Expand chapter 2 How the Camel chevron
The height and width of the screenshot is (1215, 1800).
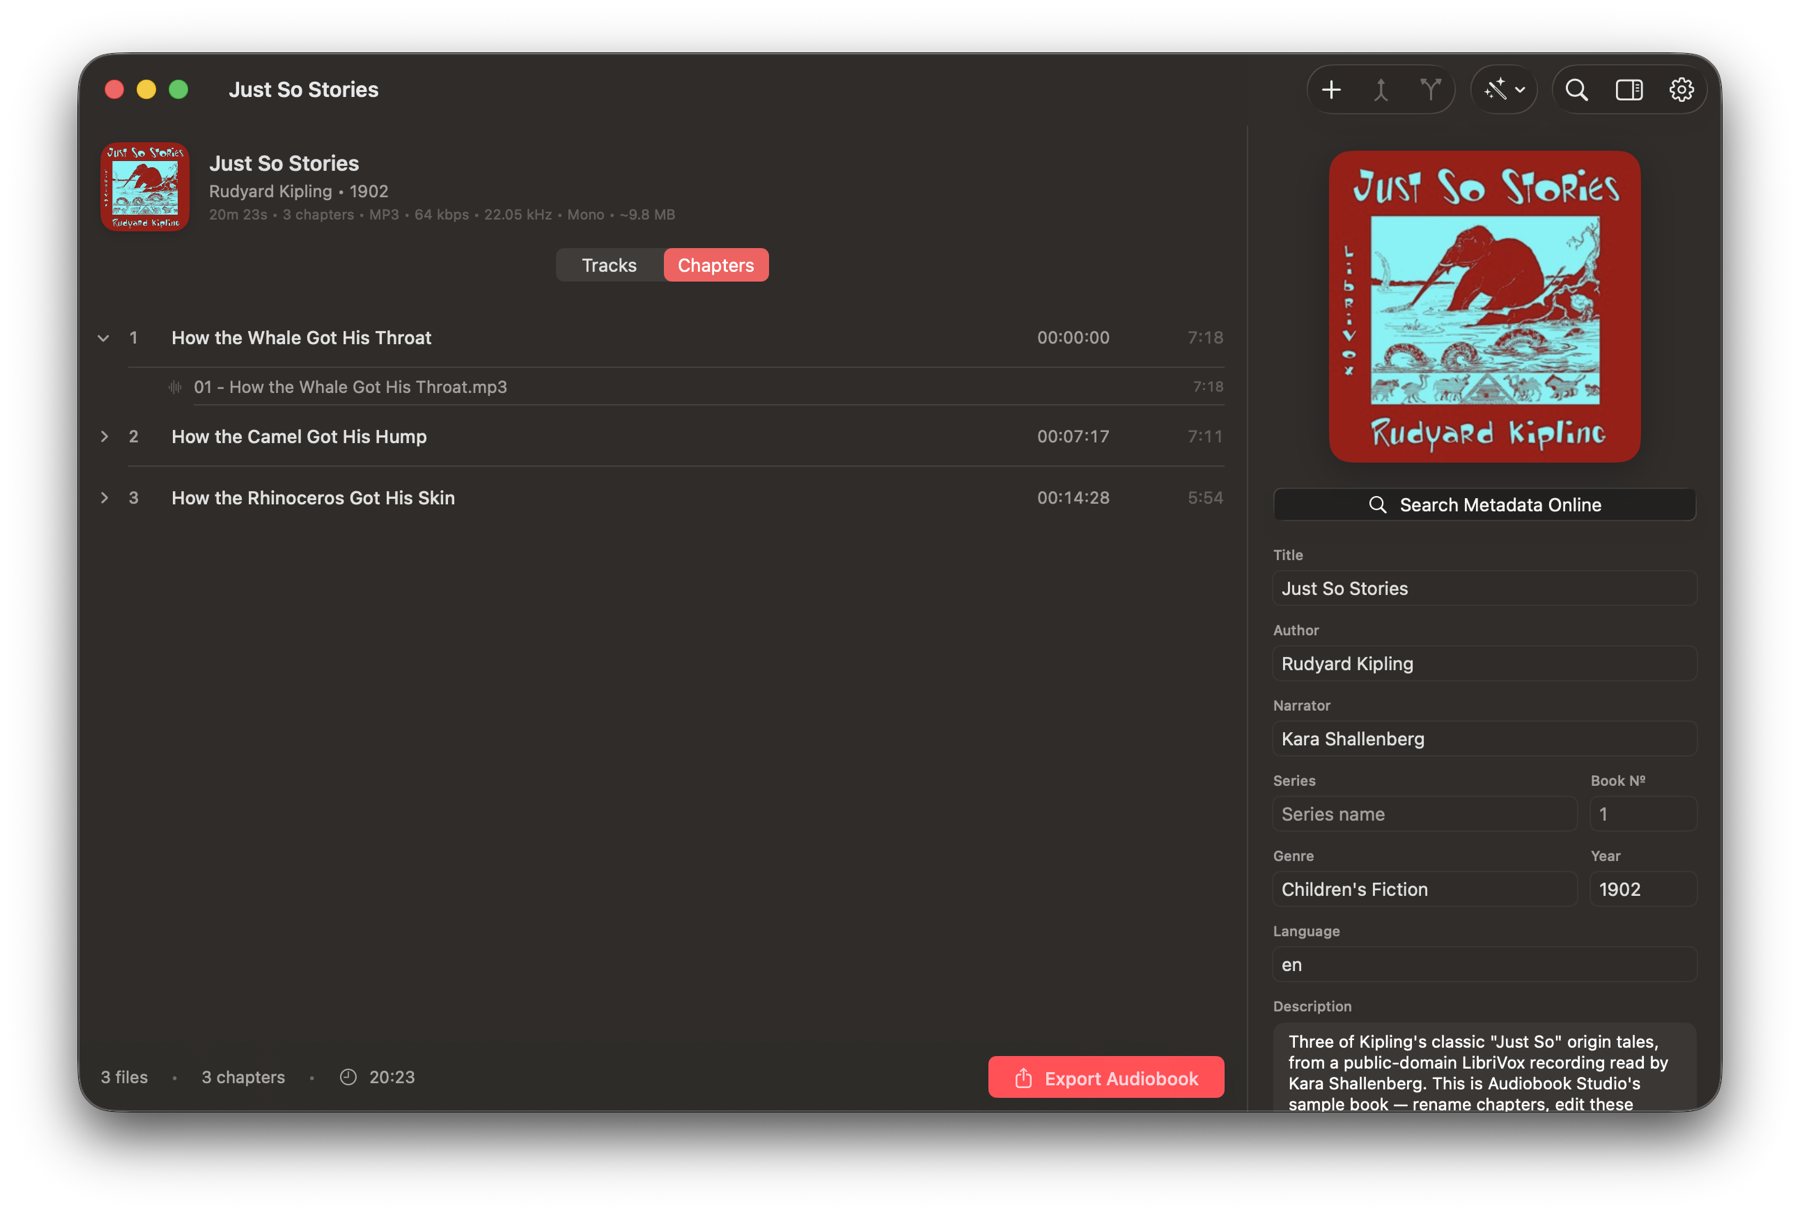tap(103, 437)
